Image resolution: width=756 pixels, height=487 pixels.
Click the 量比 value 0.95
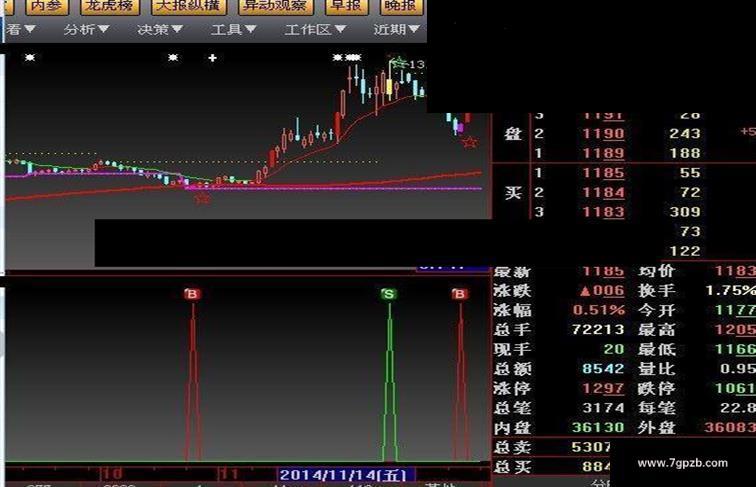pos(738,369)
